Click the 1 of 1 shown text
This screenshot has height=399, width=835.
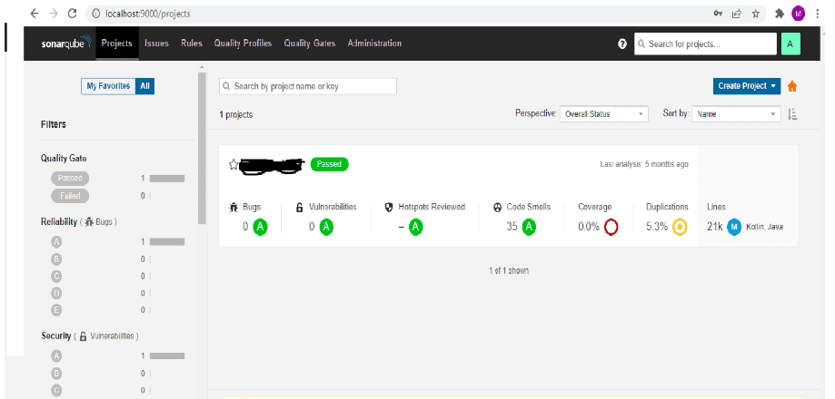(x=509, y=271)
